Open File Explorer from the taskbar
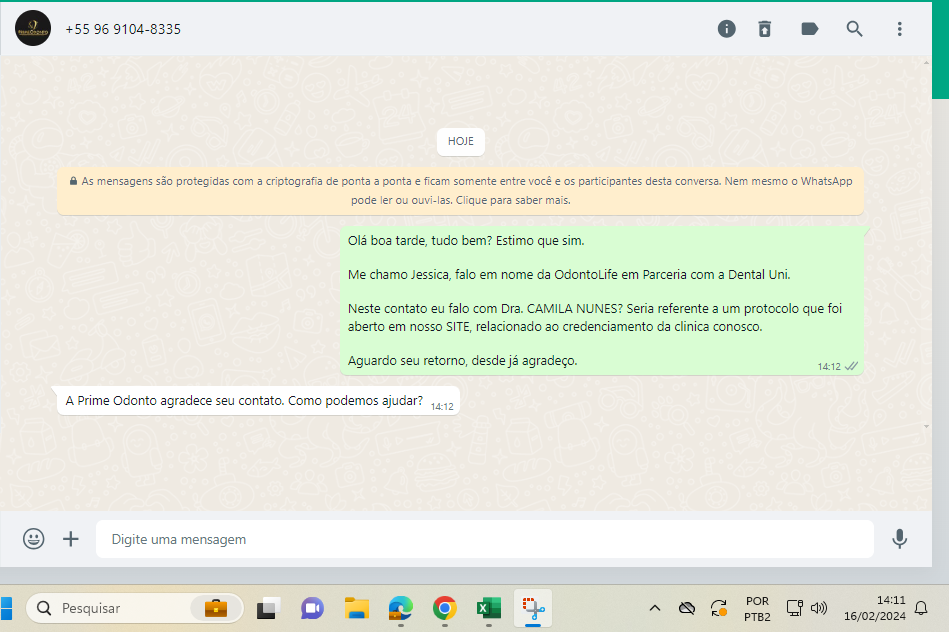Viewport: 949px width, 632px height. [x=356, y=608]
